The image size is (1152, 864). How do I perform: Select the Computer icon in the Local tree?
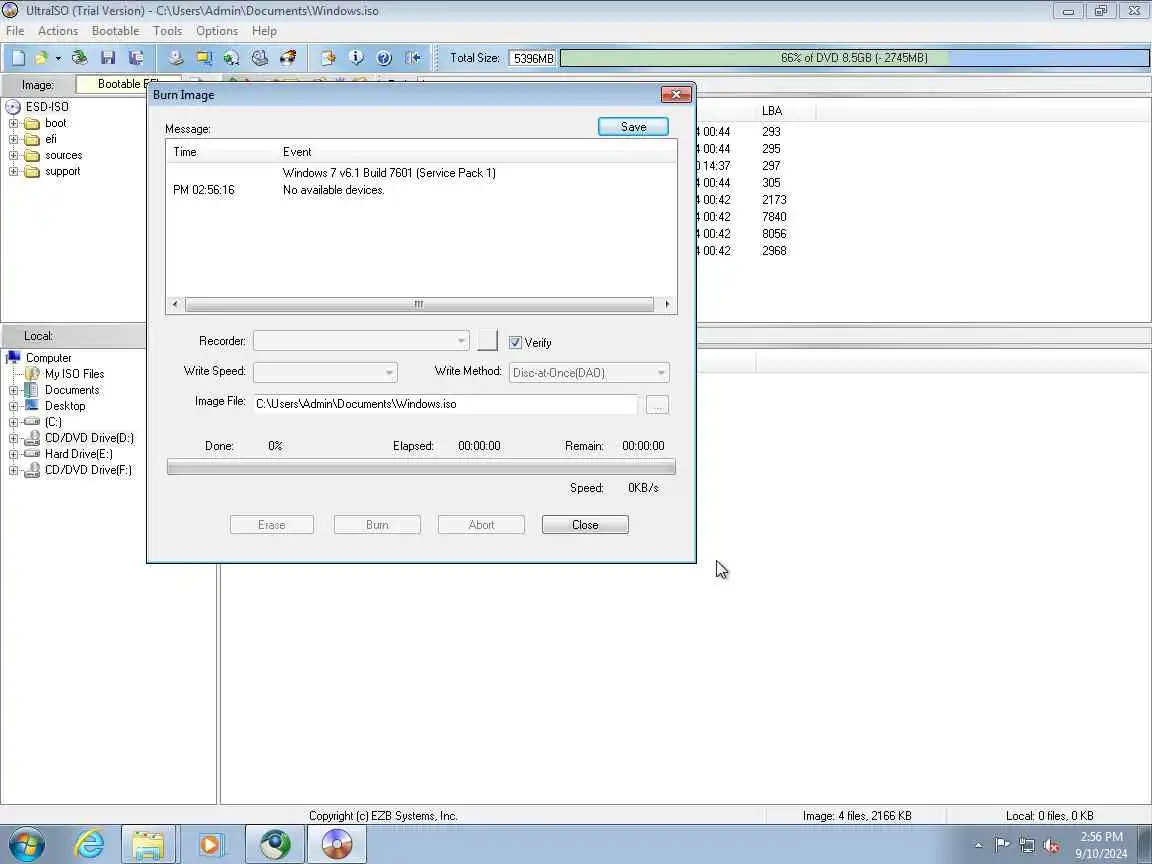(x=13, y=358)
